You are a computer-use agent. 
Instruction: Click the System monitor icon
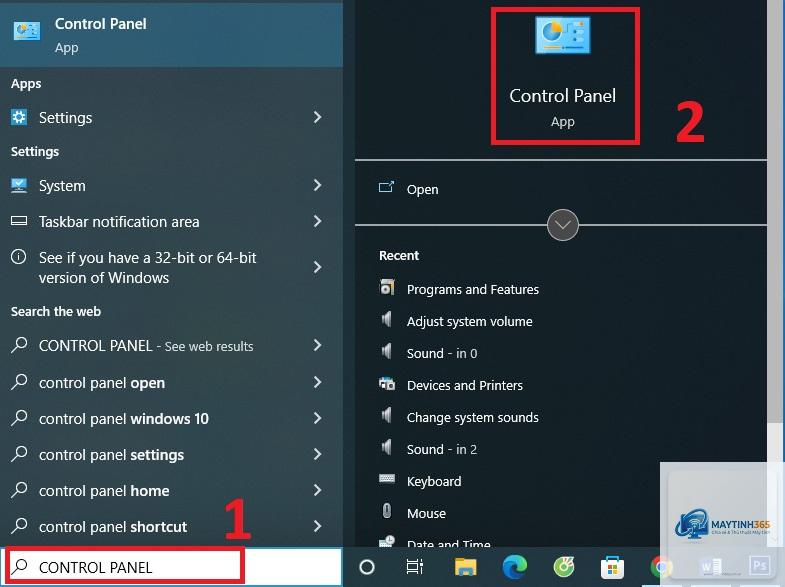pyautogui.click(x=19, y=186)
